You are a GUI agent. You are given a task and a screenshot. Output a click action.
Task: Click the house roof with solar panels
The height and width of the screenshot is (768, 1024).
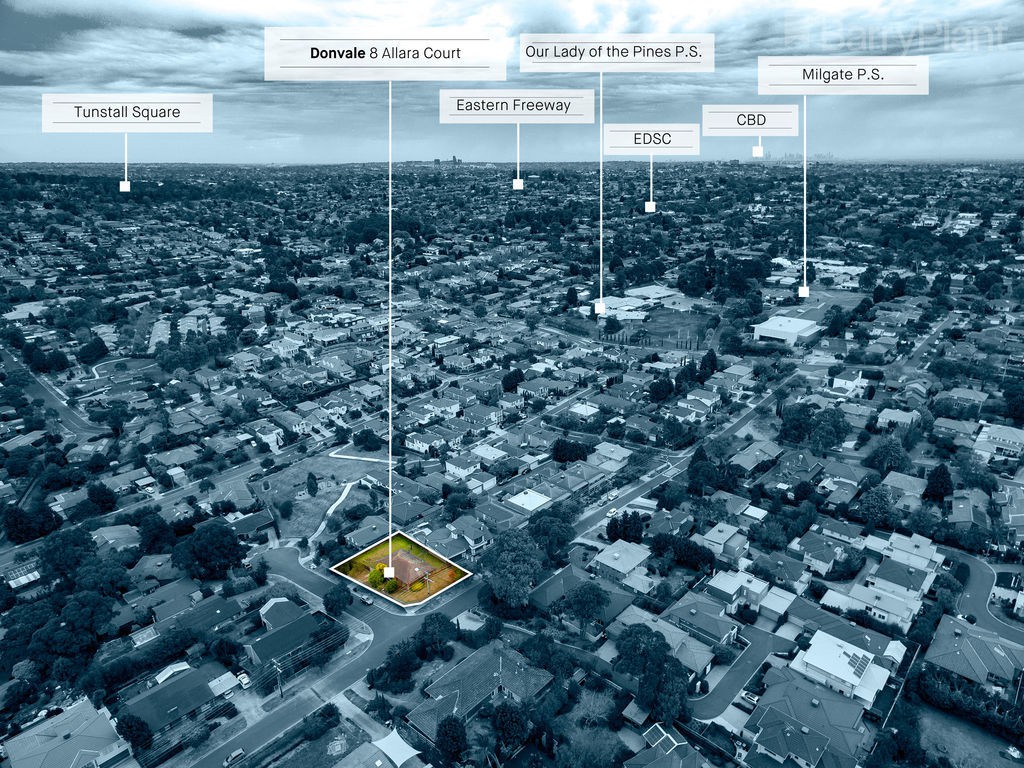pyautogui.click(x=840, y=665)
